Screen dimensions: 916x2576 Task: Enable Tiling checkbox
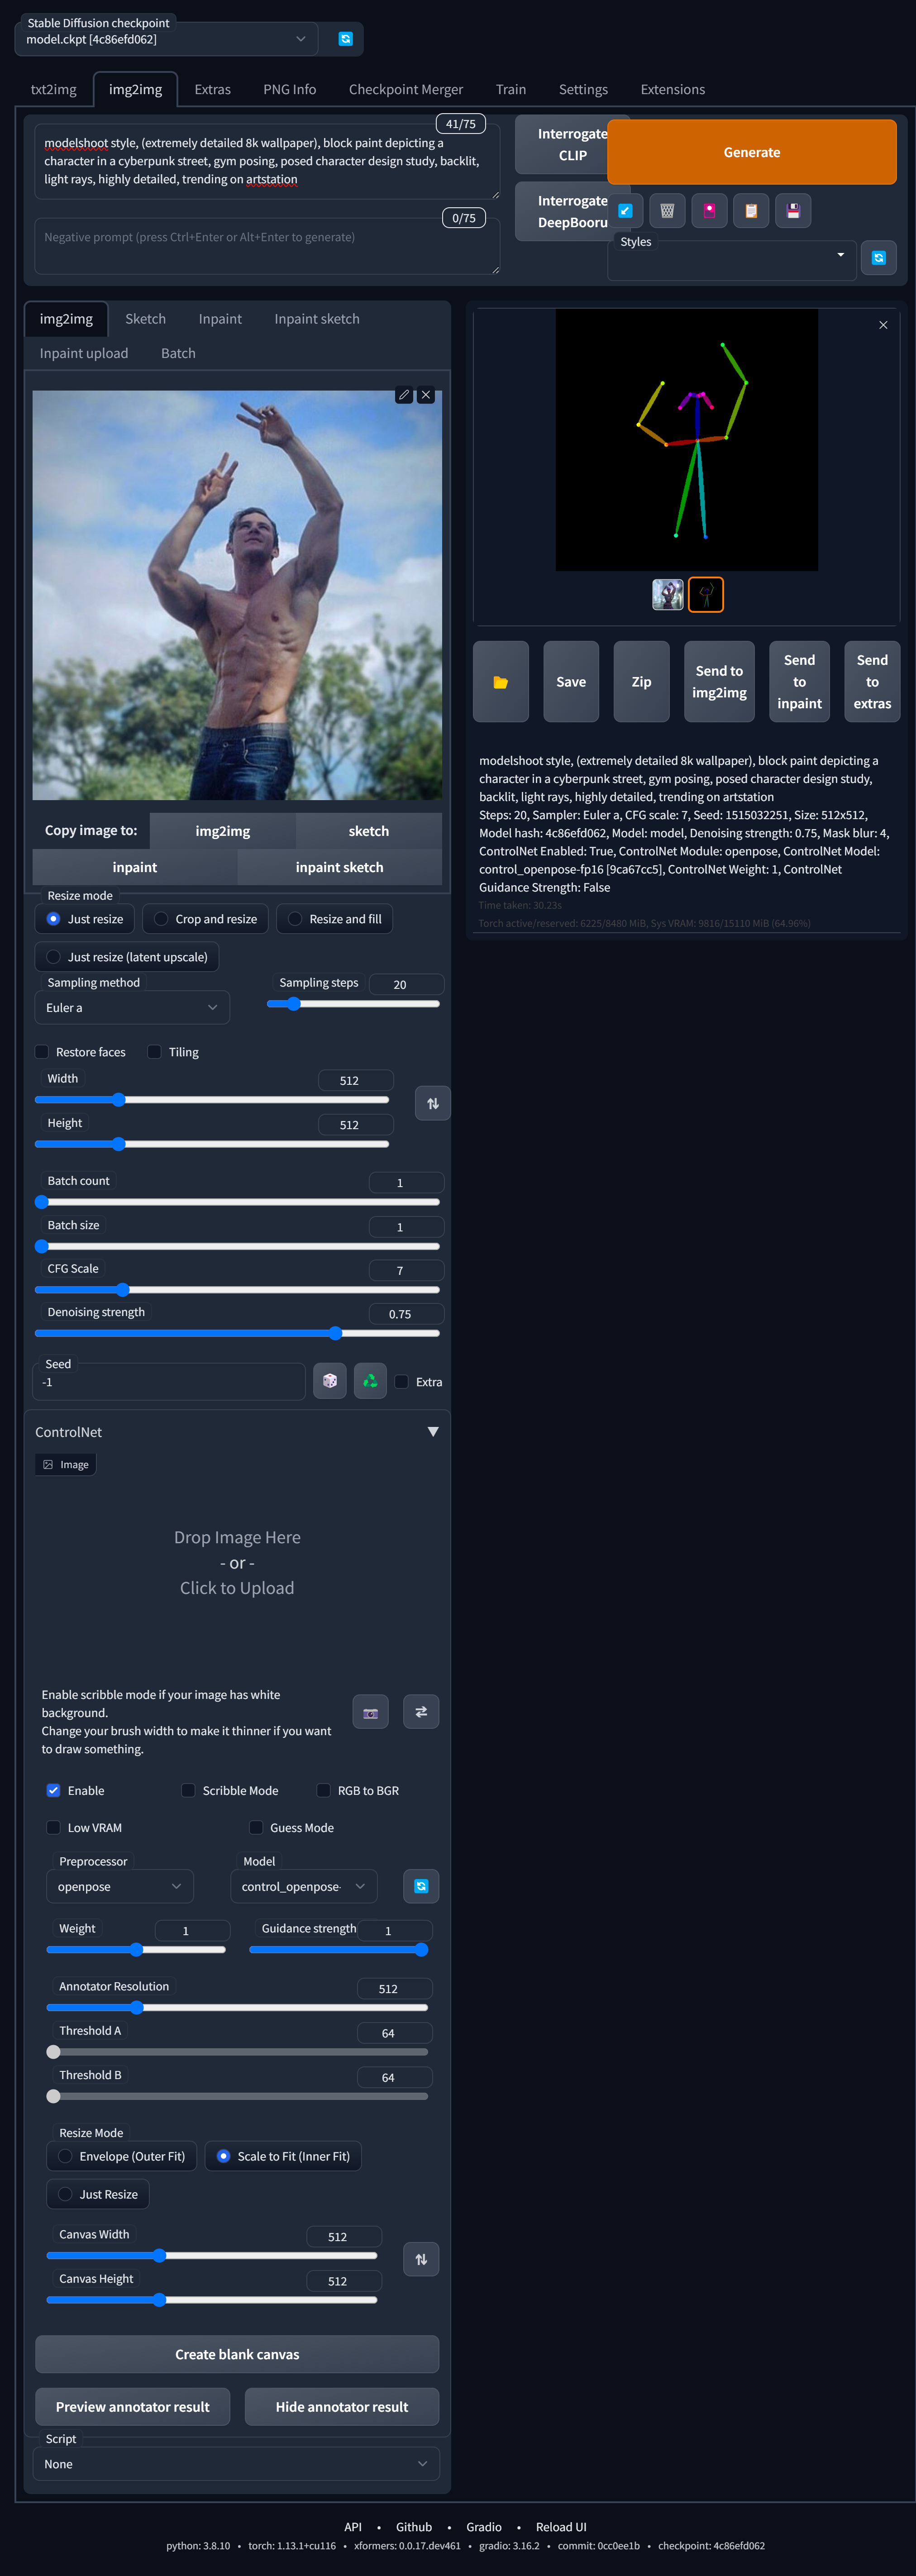(154, 1052)
